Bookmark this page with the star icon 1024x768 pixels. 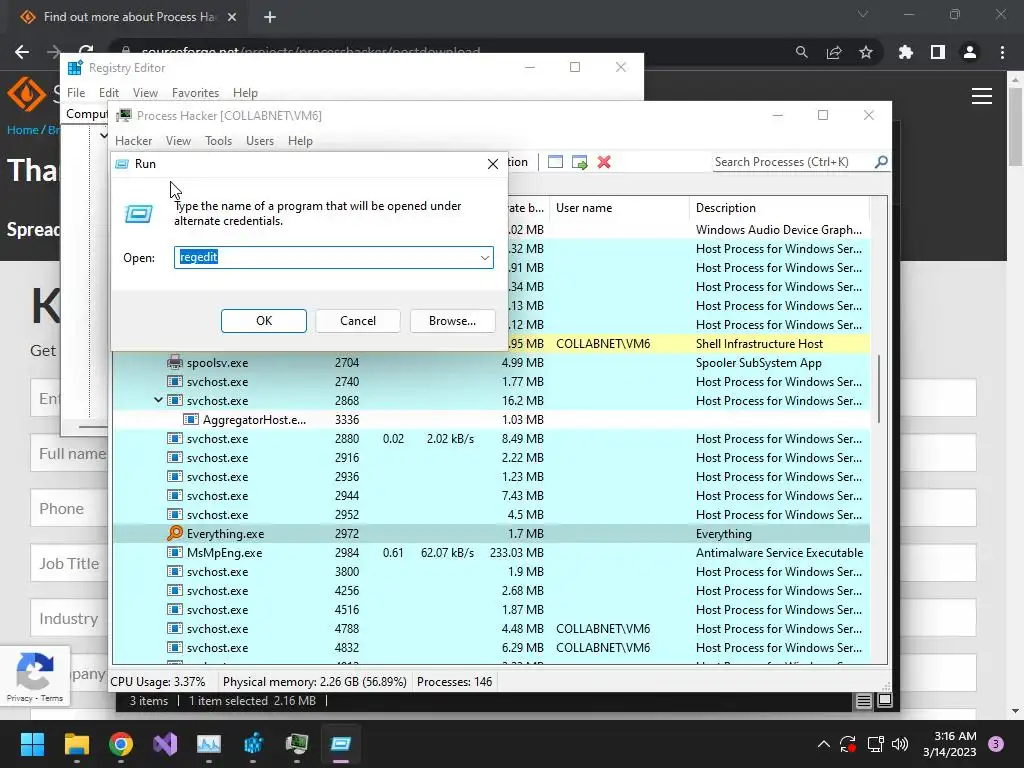[866, 52]
